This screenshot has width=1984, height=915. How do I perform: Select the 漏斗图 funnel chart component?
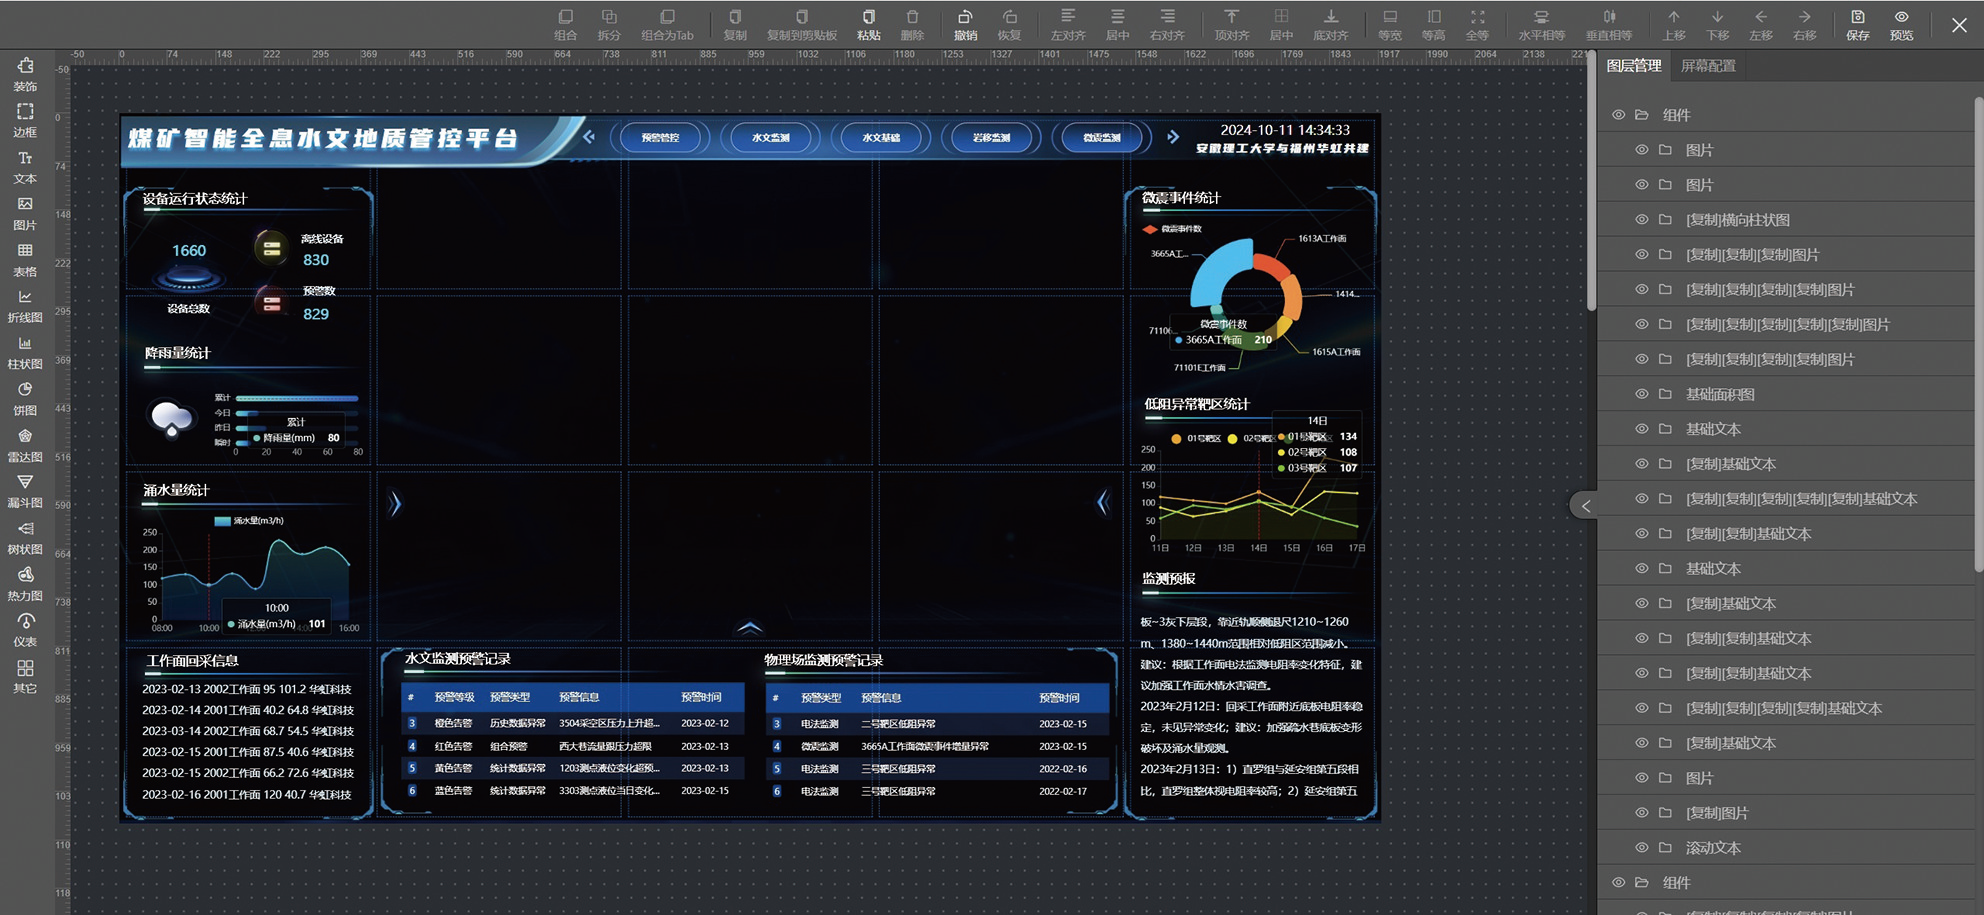coord(25,491)
